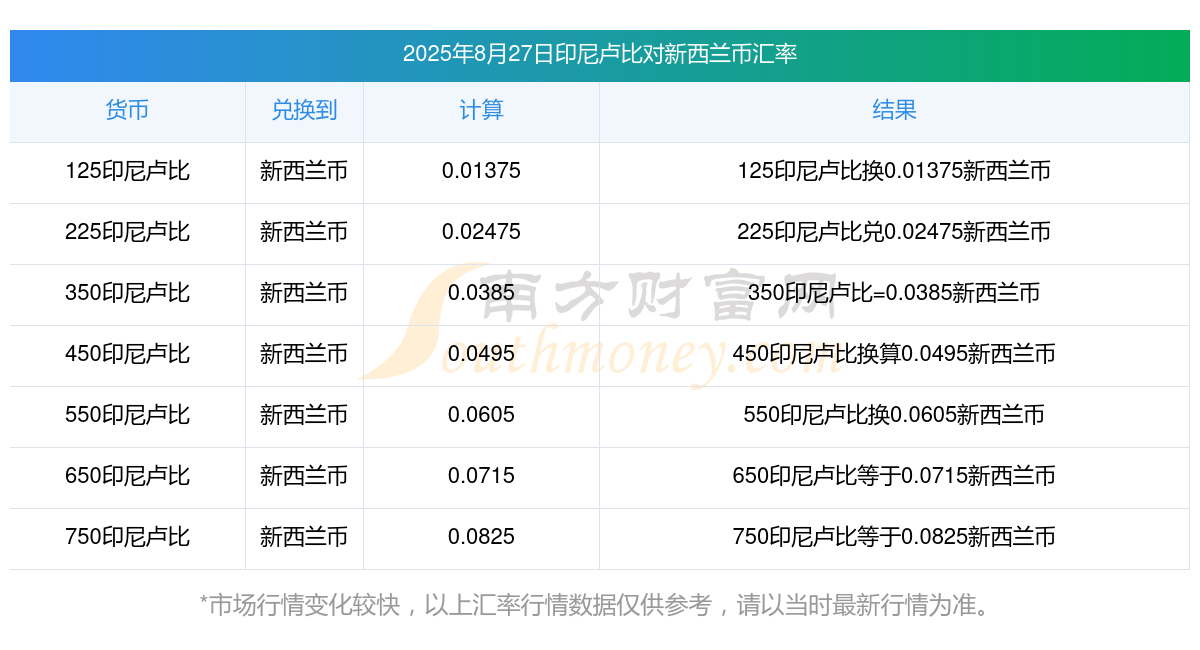This screenshot has height=650, width=1200.
Task: Click the value 0.0825 in 计算 column
Action: pyautogui.click(x=481, y=537)
